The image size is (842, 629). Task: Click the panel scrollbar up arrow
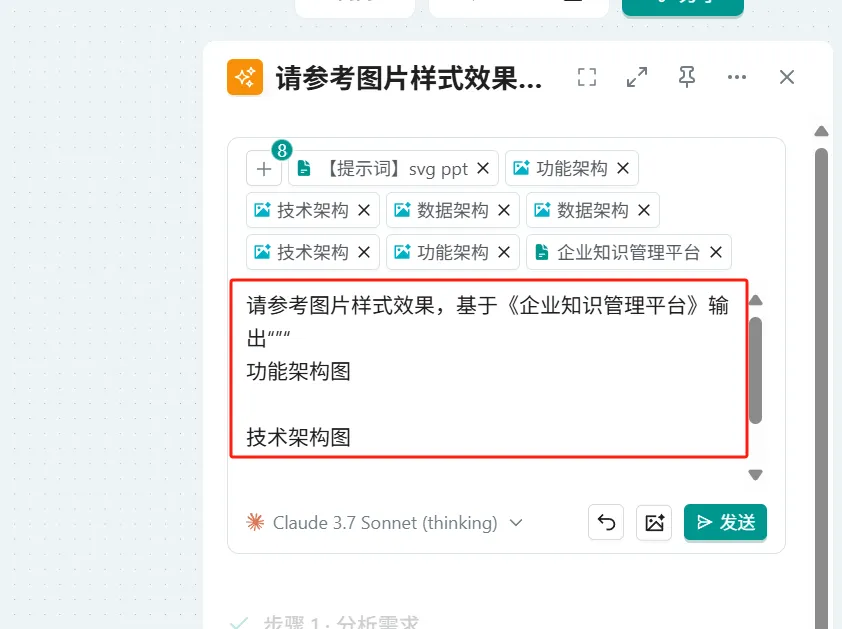[821, 132]
